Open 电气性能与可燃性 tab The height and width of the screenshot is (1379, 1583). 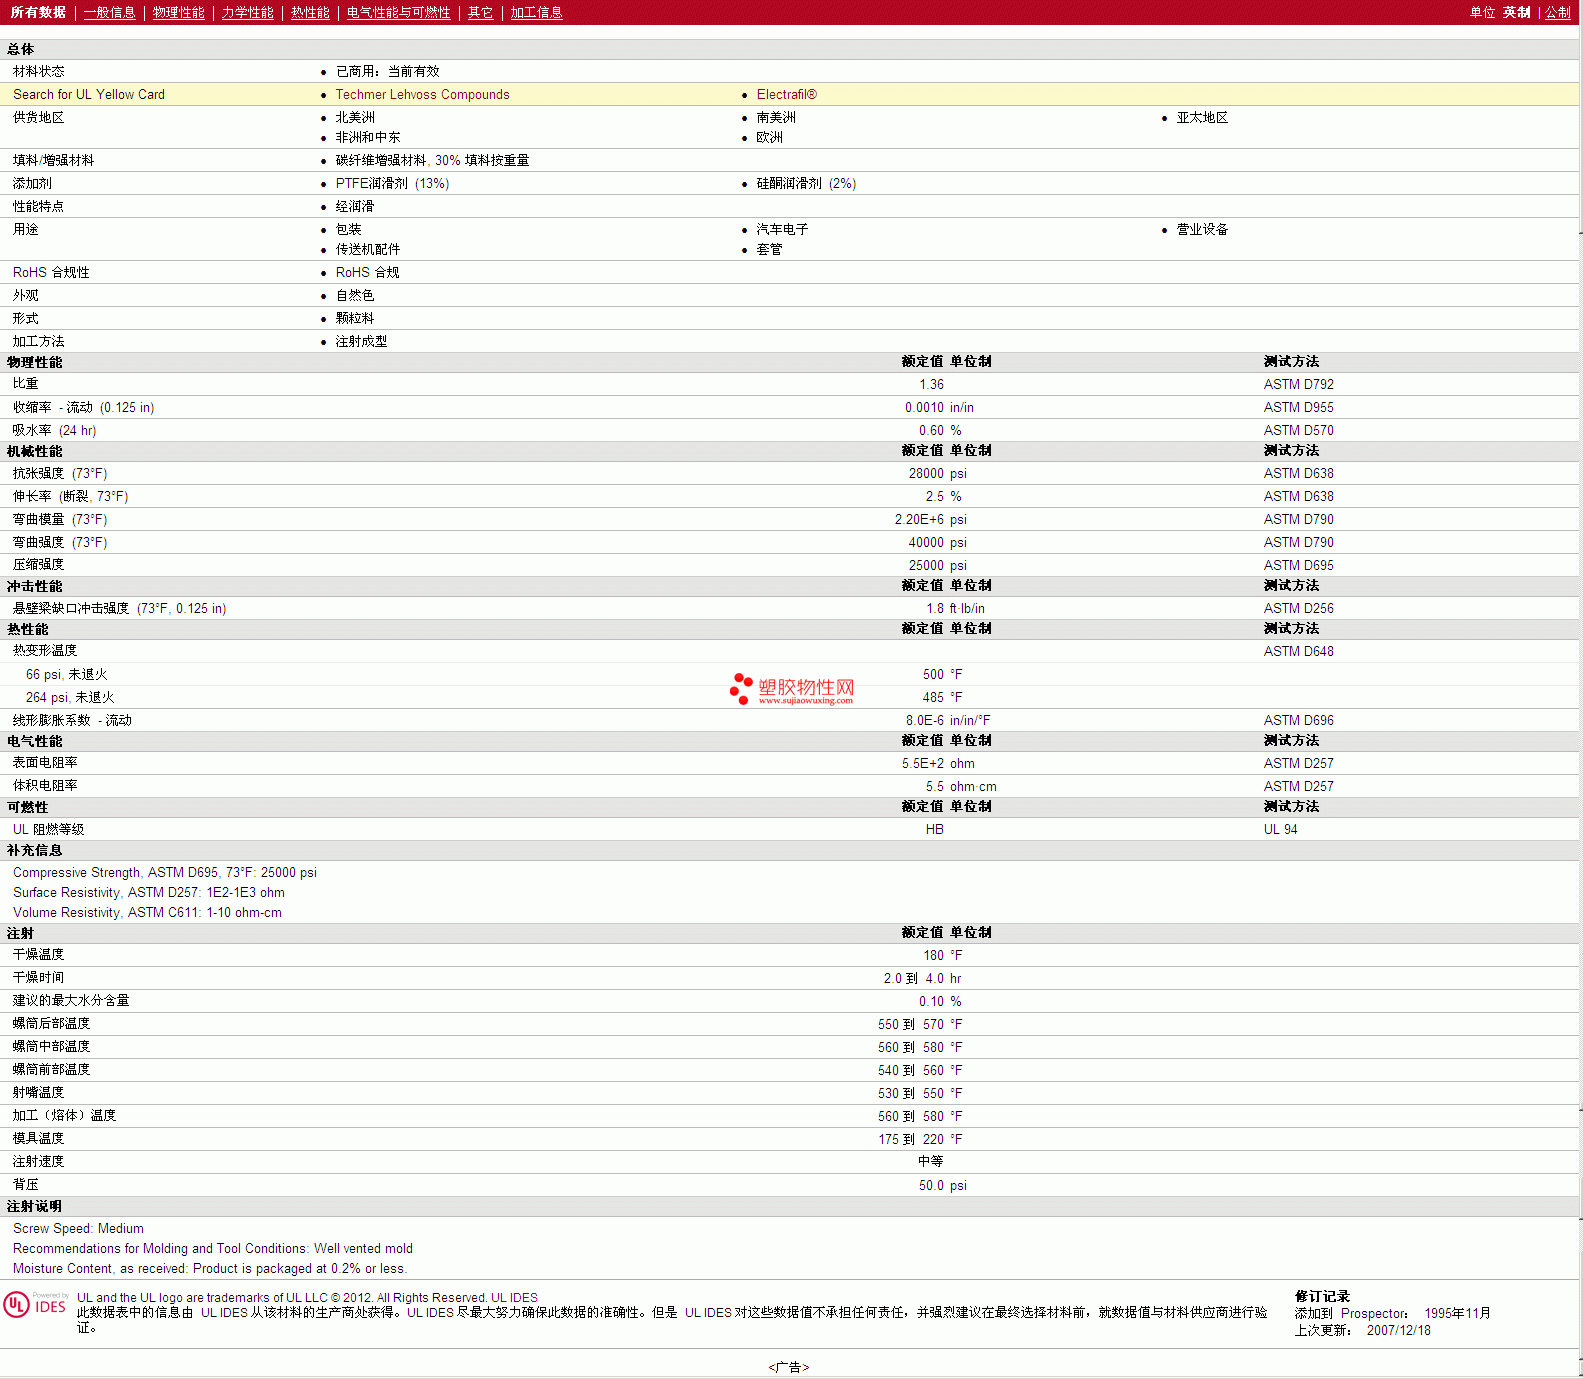point(398,12)
